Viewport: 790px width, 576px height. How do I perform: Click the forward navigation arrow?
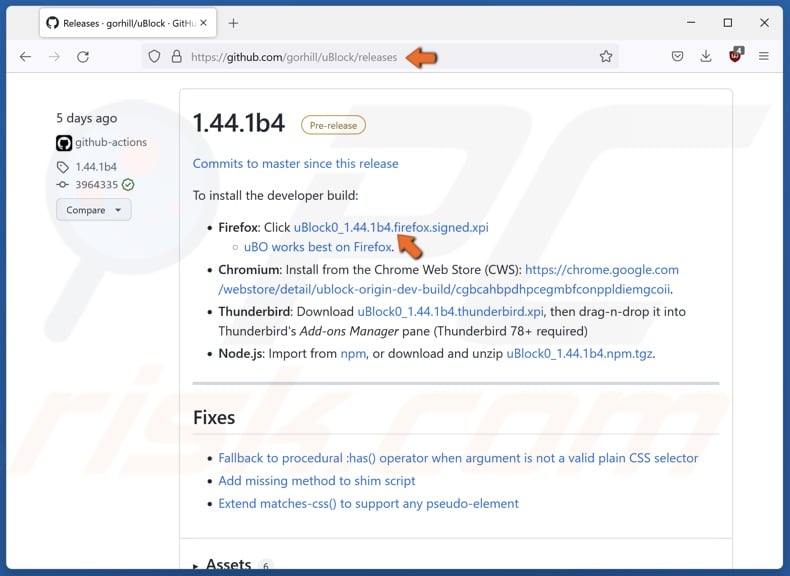54,57
